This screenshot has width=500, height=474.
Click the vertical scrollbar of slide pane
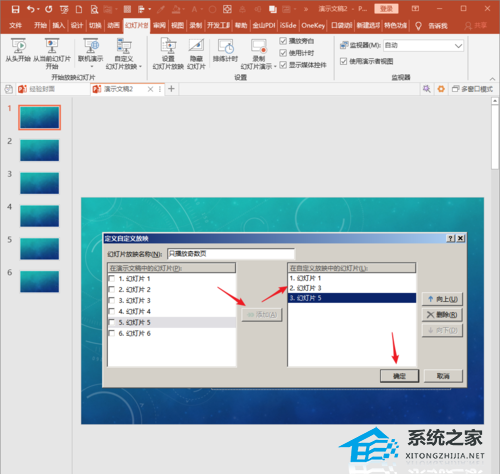(495, 137)
